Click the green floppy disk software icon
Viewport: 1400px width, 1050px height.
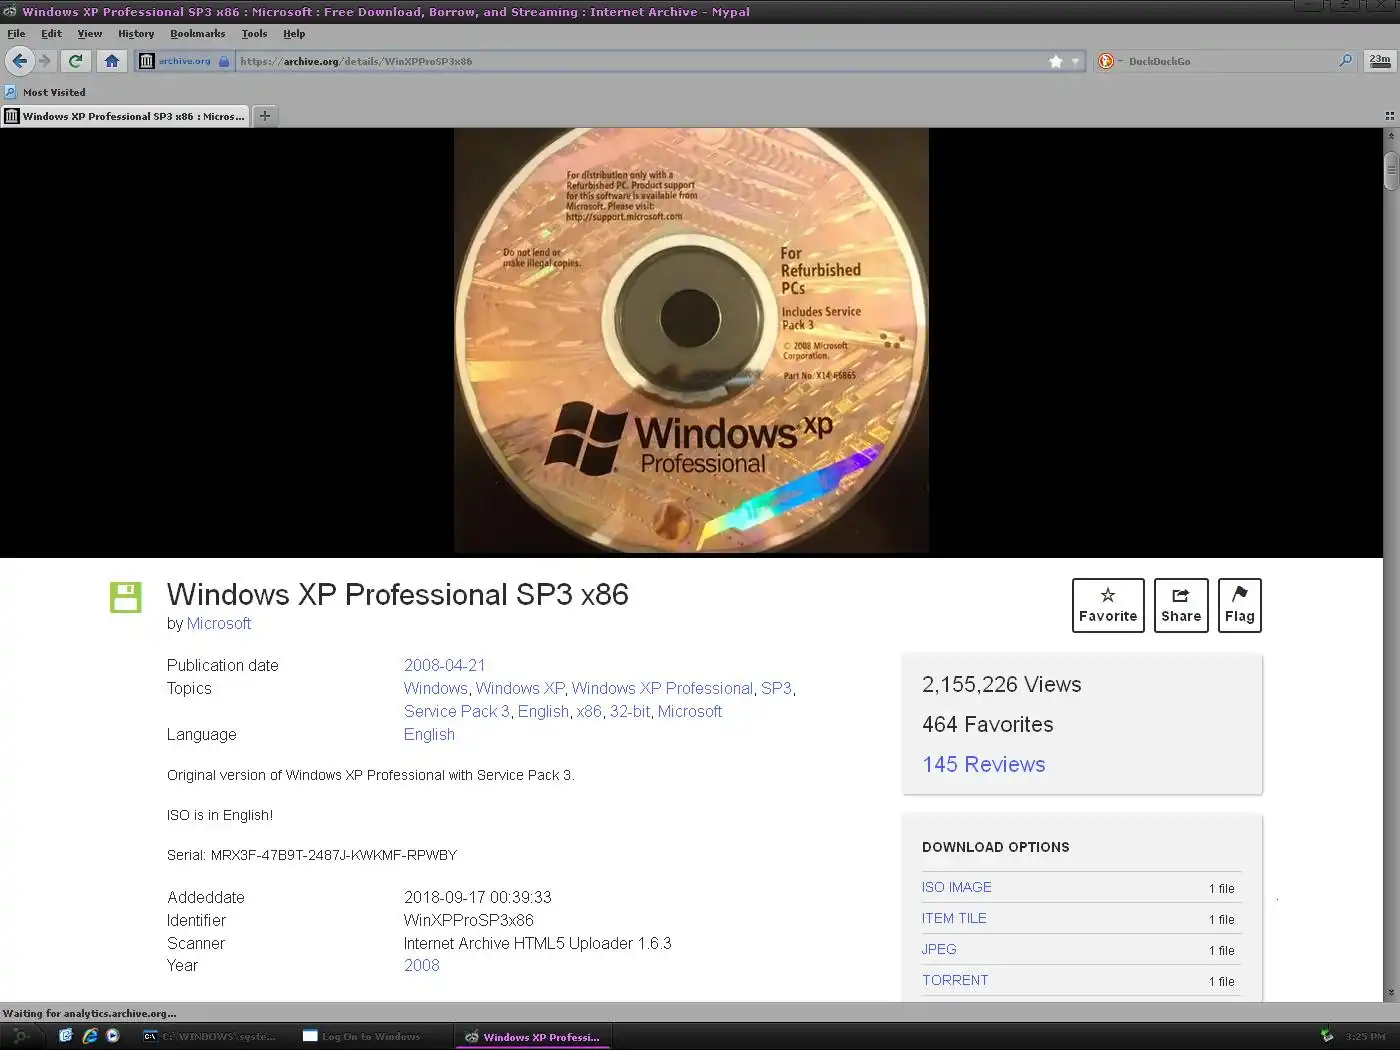click(x=125, y=597)
